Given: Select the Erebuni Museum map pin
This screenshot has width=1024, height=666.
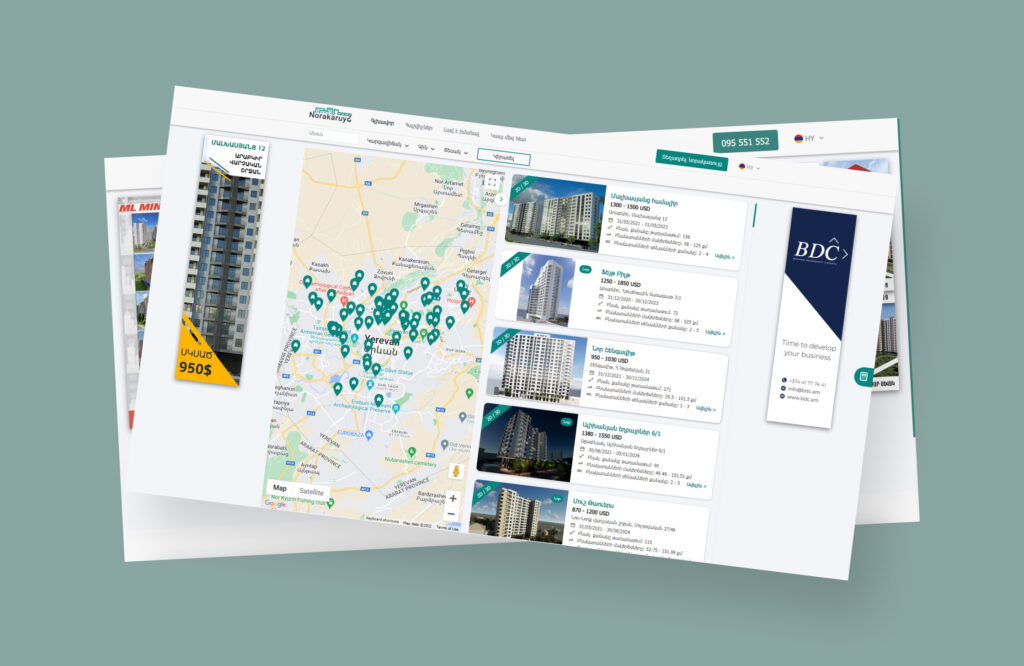Looking at the screenshot, I should coord(396,409).
